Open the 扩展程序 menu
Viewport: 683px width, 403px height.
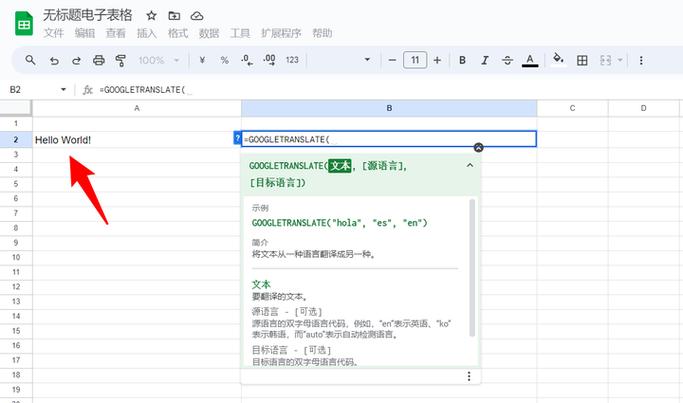click(281, 33)
